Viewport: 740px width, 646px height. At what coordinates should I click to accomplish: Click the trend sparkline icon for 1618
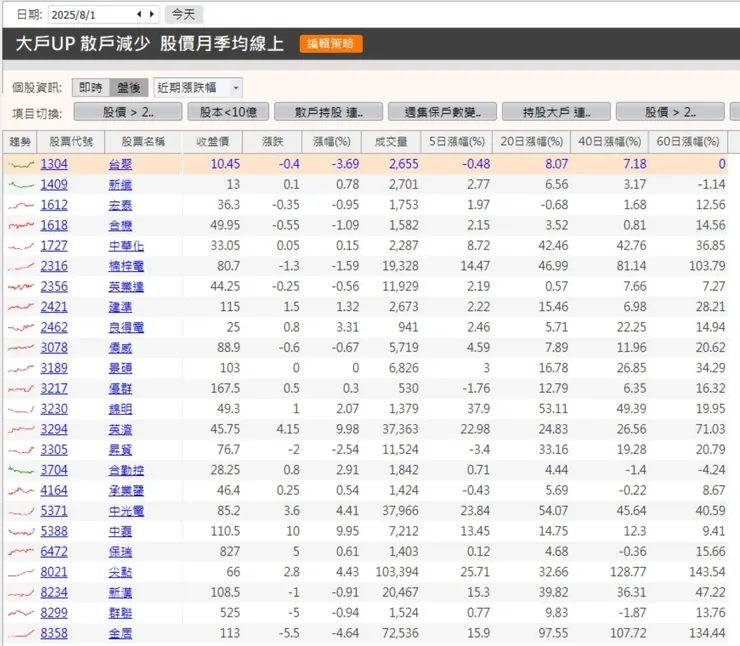(x=21, y=226)
